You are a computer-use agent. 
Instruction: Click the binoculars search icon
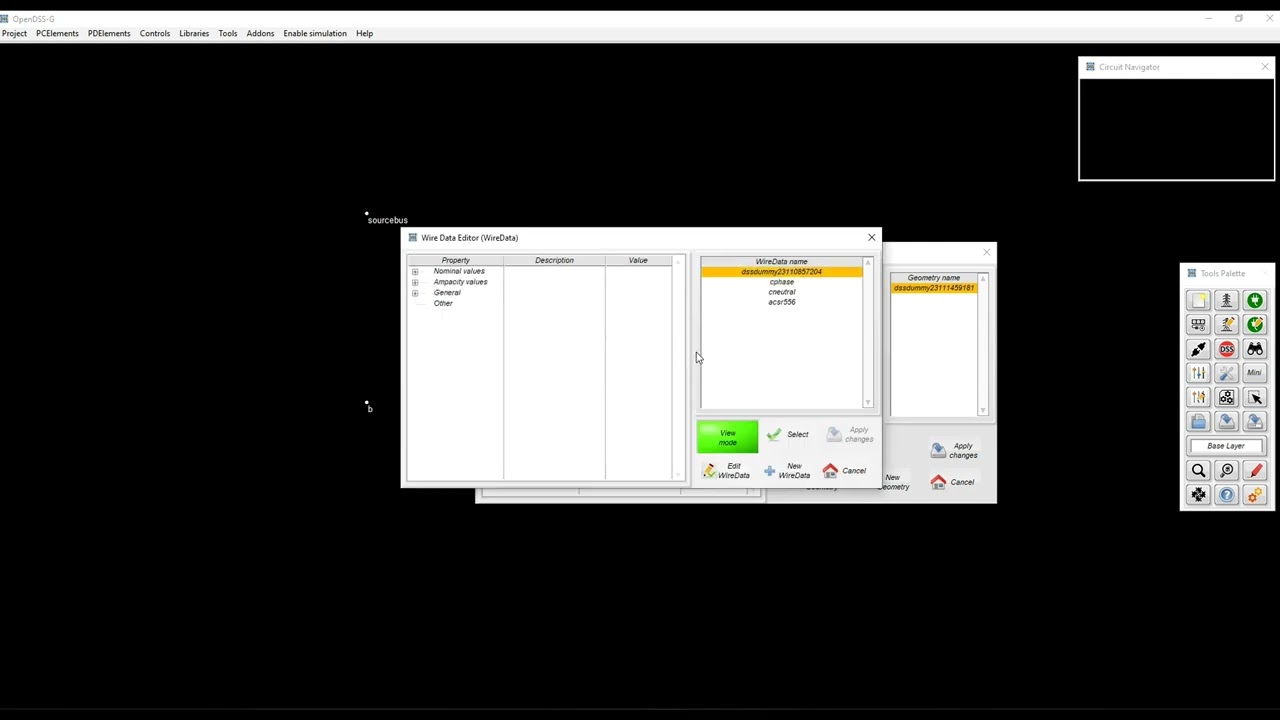1254,349
